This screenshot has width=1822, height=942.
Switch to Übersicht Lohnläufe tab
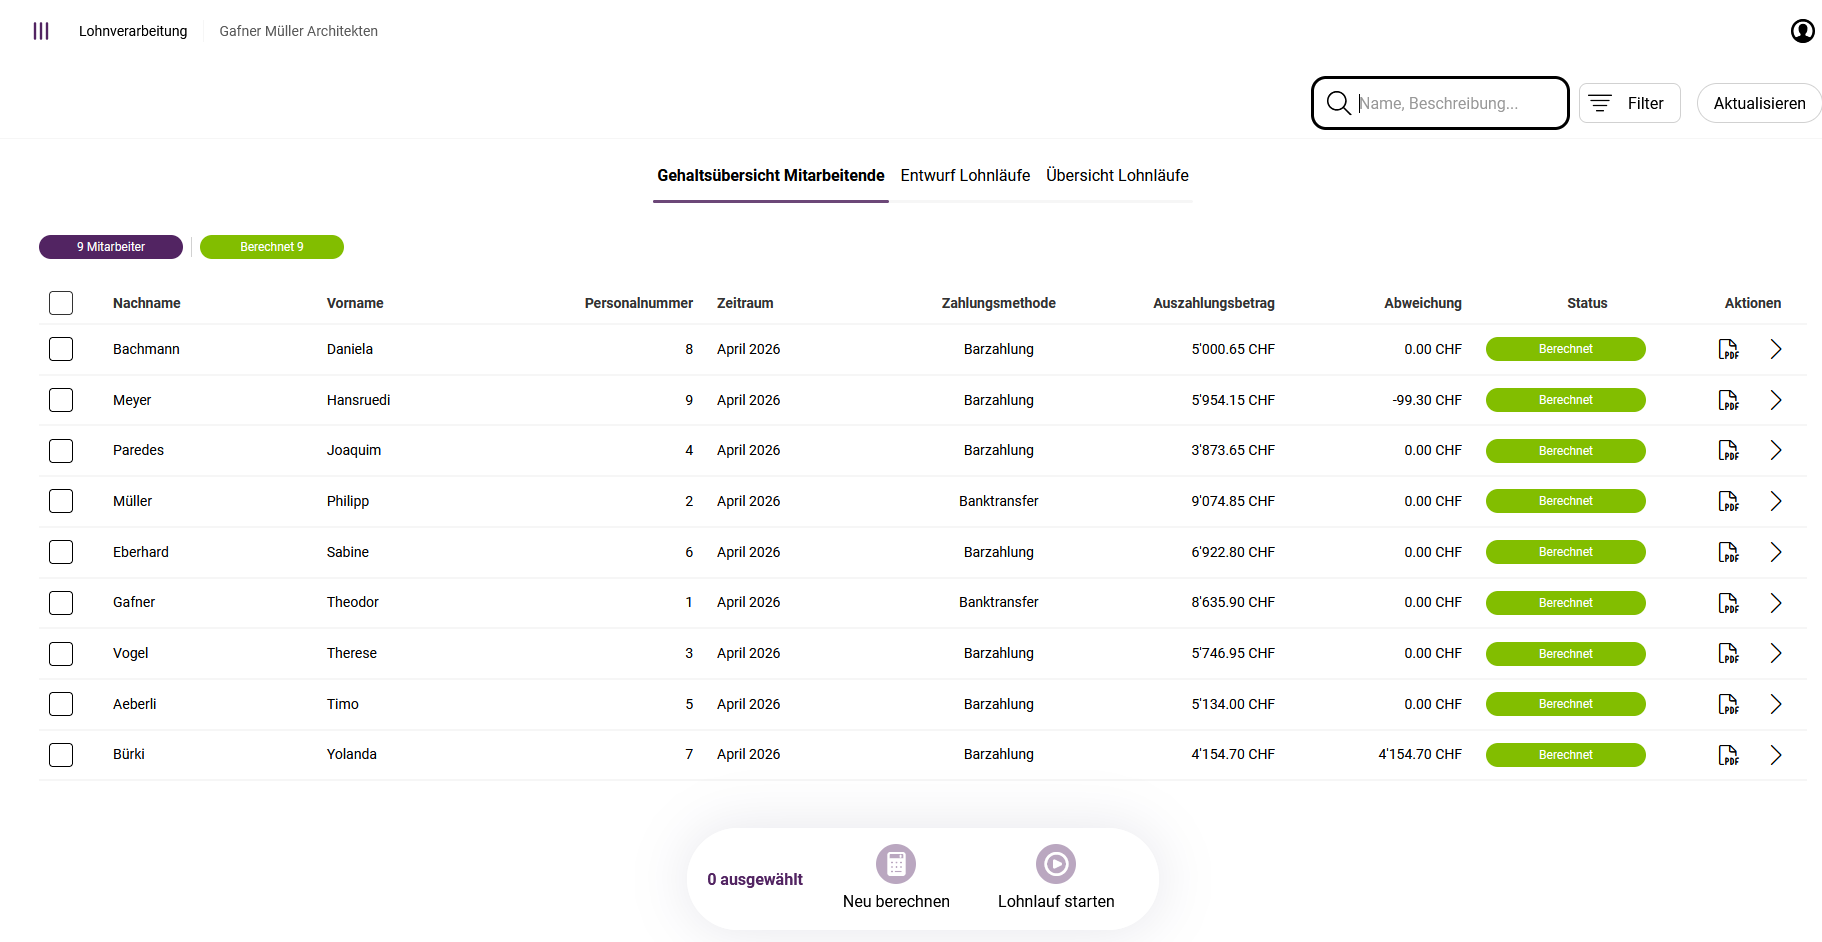(x=1117, y=176)
